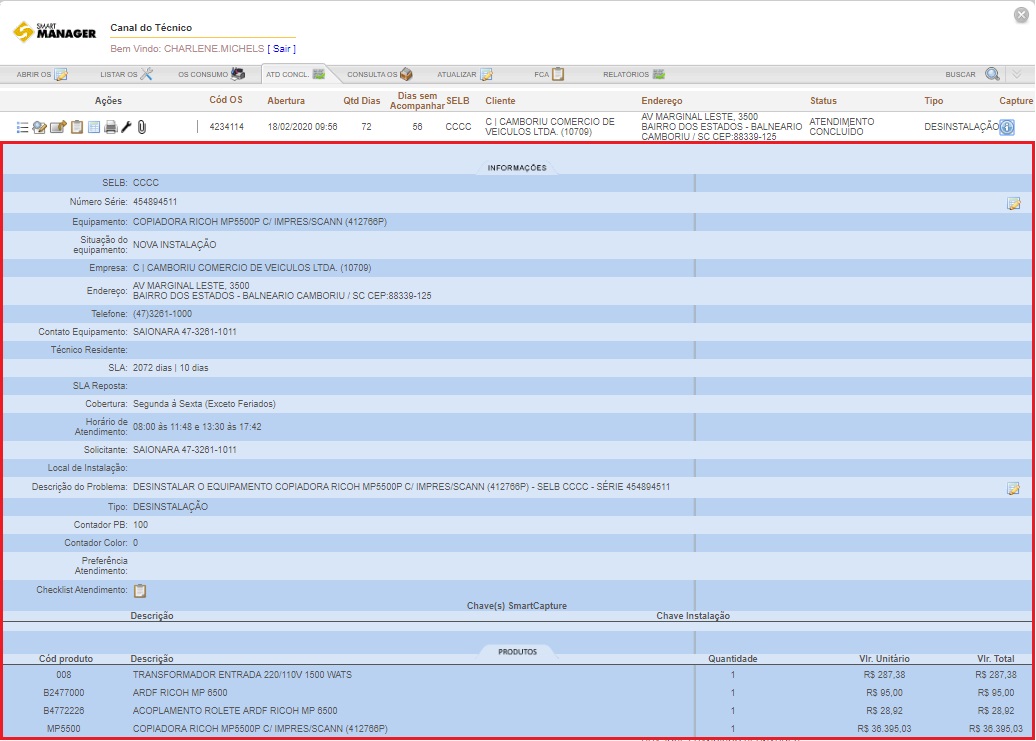Click the blue info icon under Capture
Screen dimensions: 1036x741
1007,127
